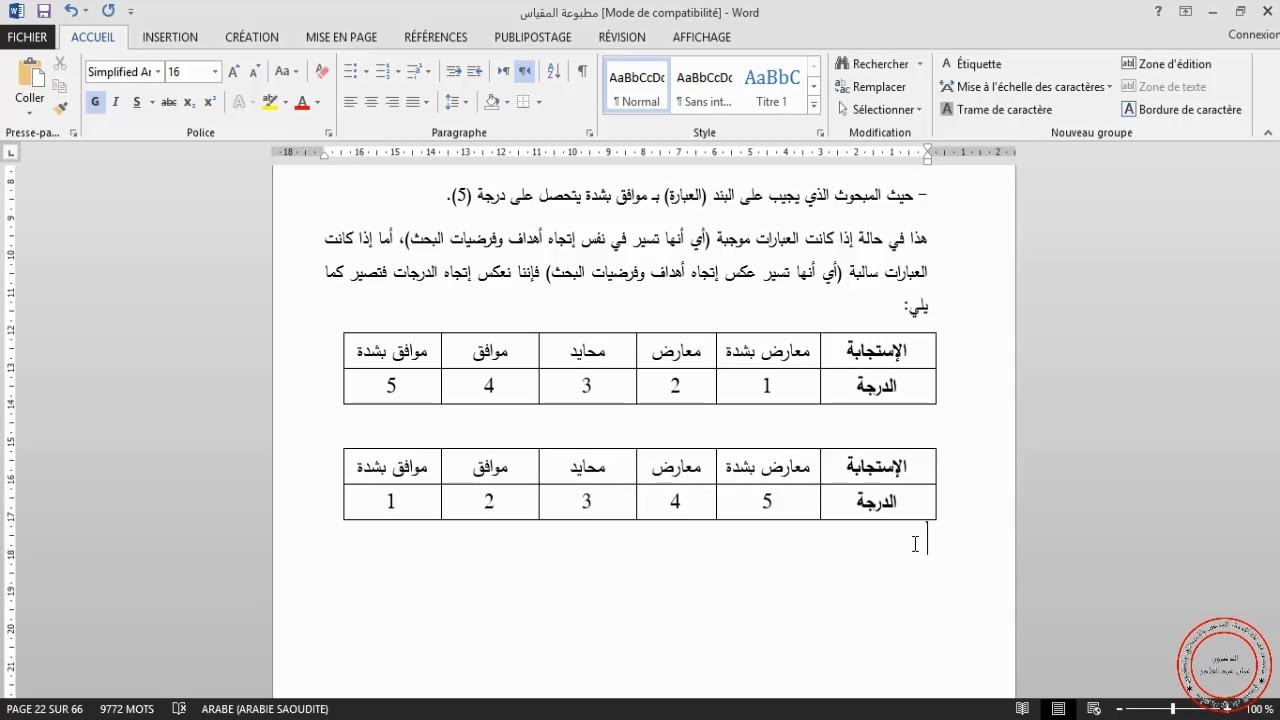Open Sélectionner dropdown

pyautogui.click(x=880, y=110)
